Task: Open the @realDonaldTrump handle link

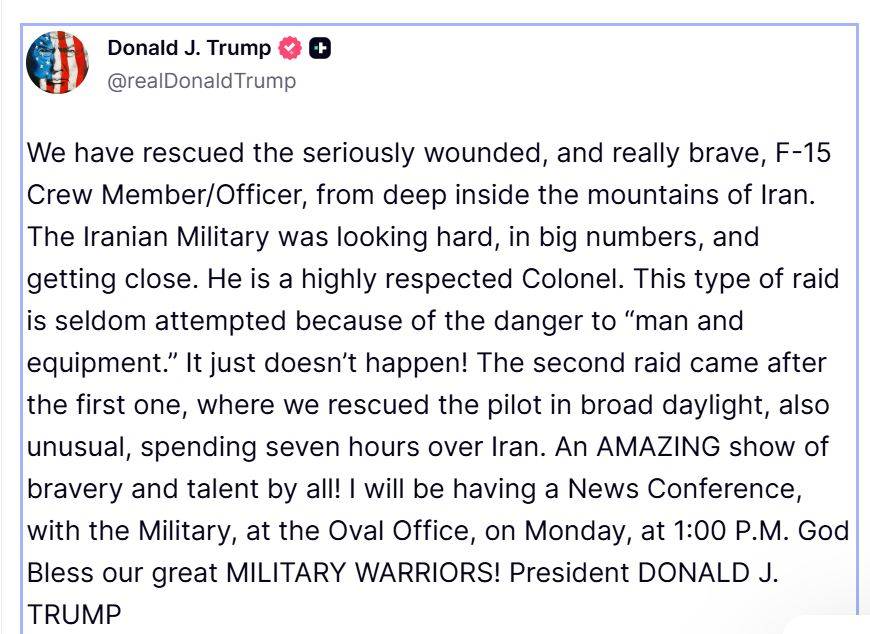Action: pyautogui.click(x=201, y=81)
